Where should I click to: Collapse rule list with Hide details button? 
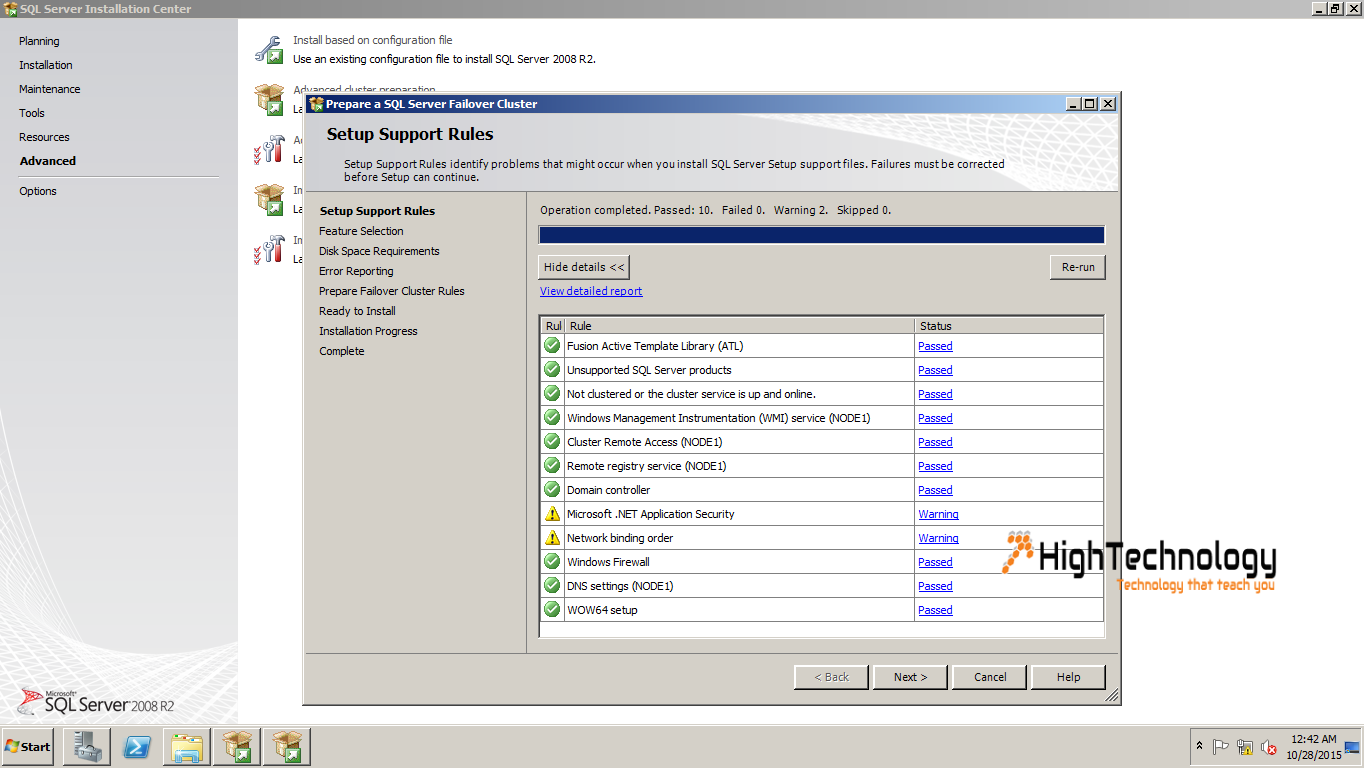pyautogui.click(x=584, y=267)
